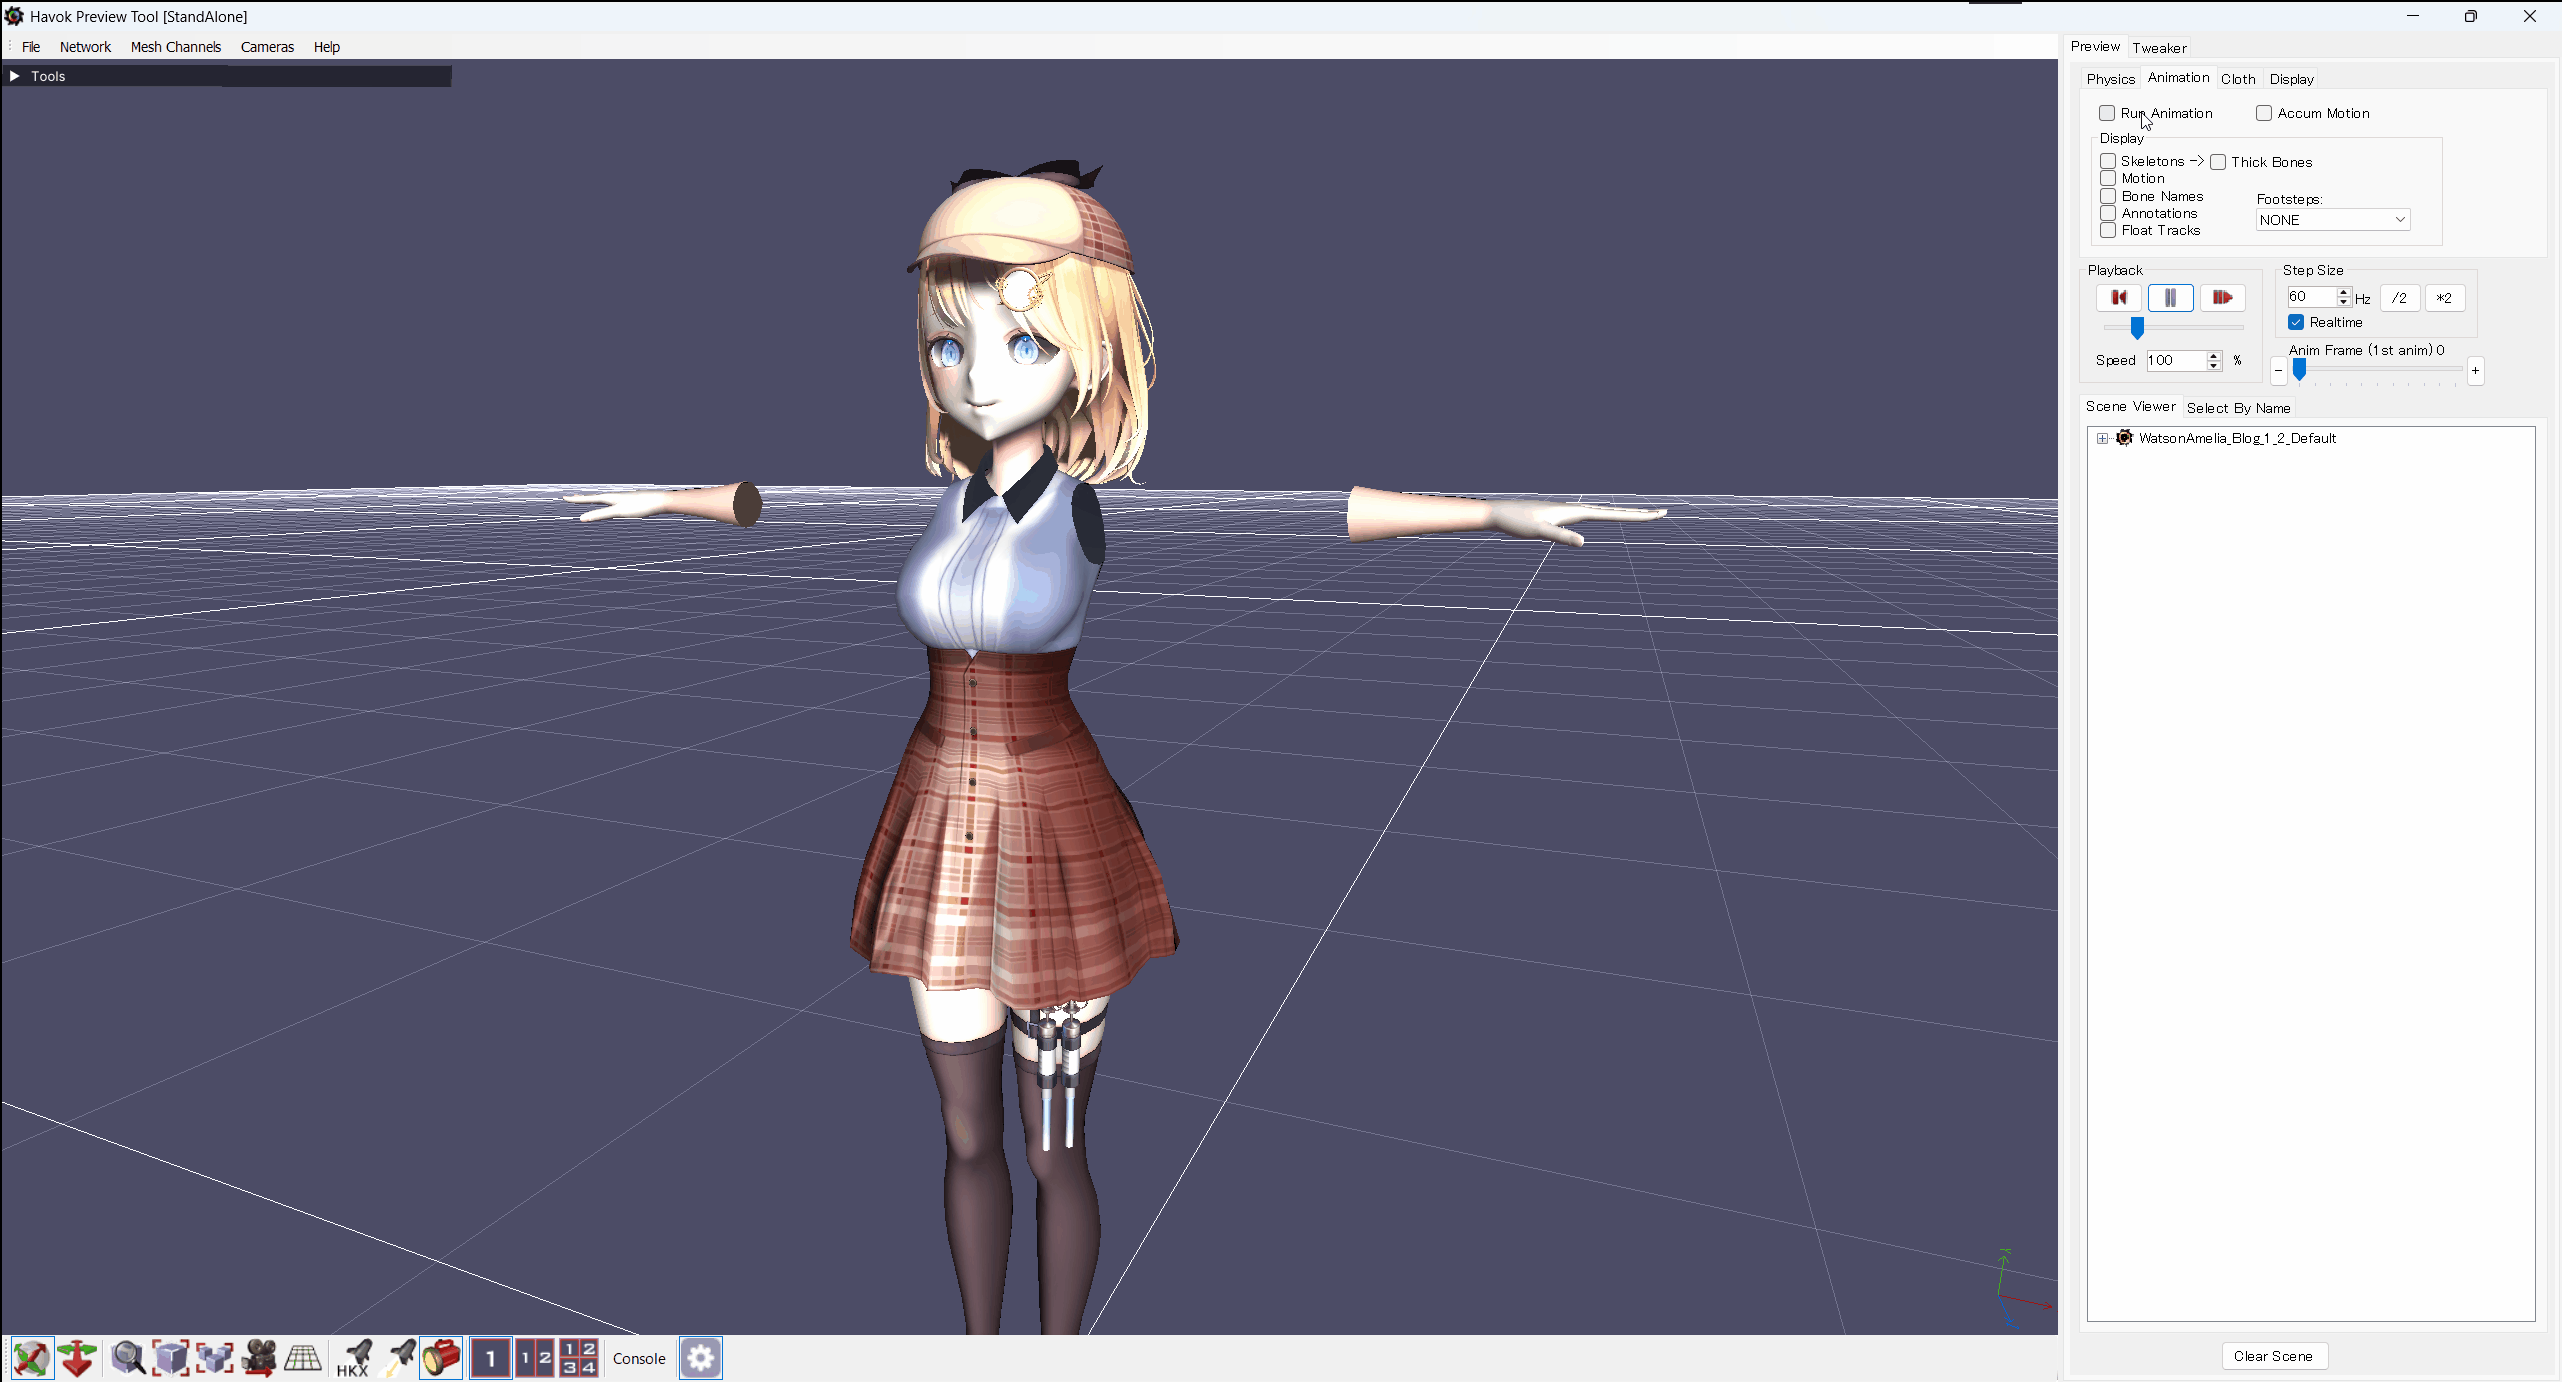Click the step size Hz input field
Image resolution: width=2562 pixels, height=1382 pixels.
point(2311,297)
